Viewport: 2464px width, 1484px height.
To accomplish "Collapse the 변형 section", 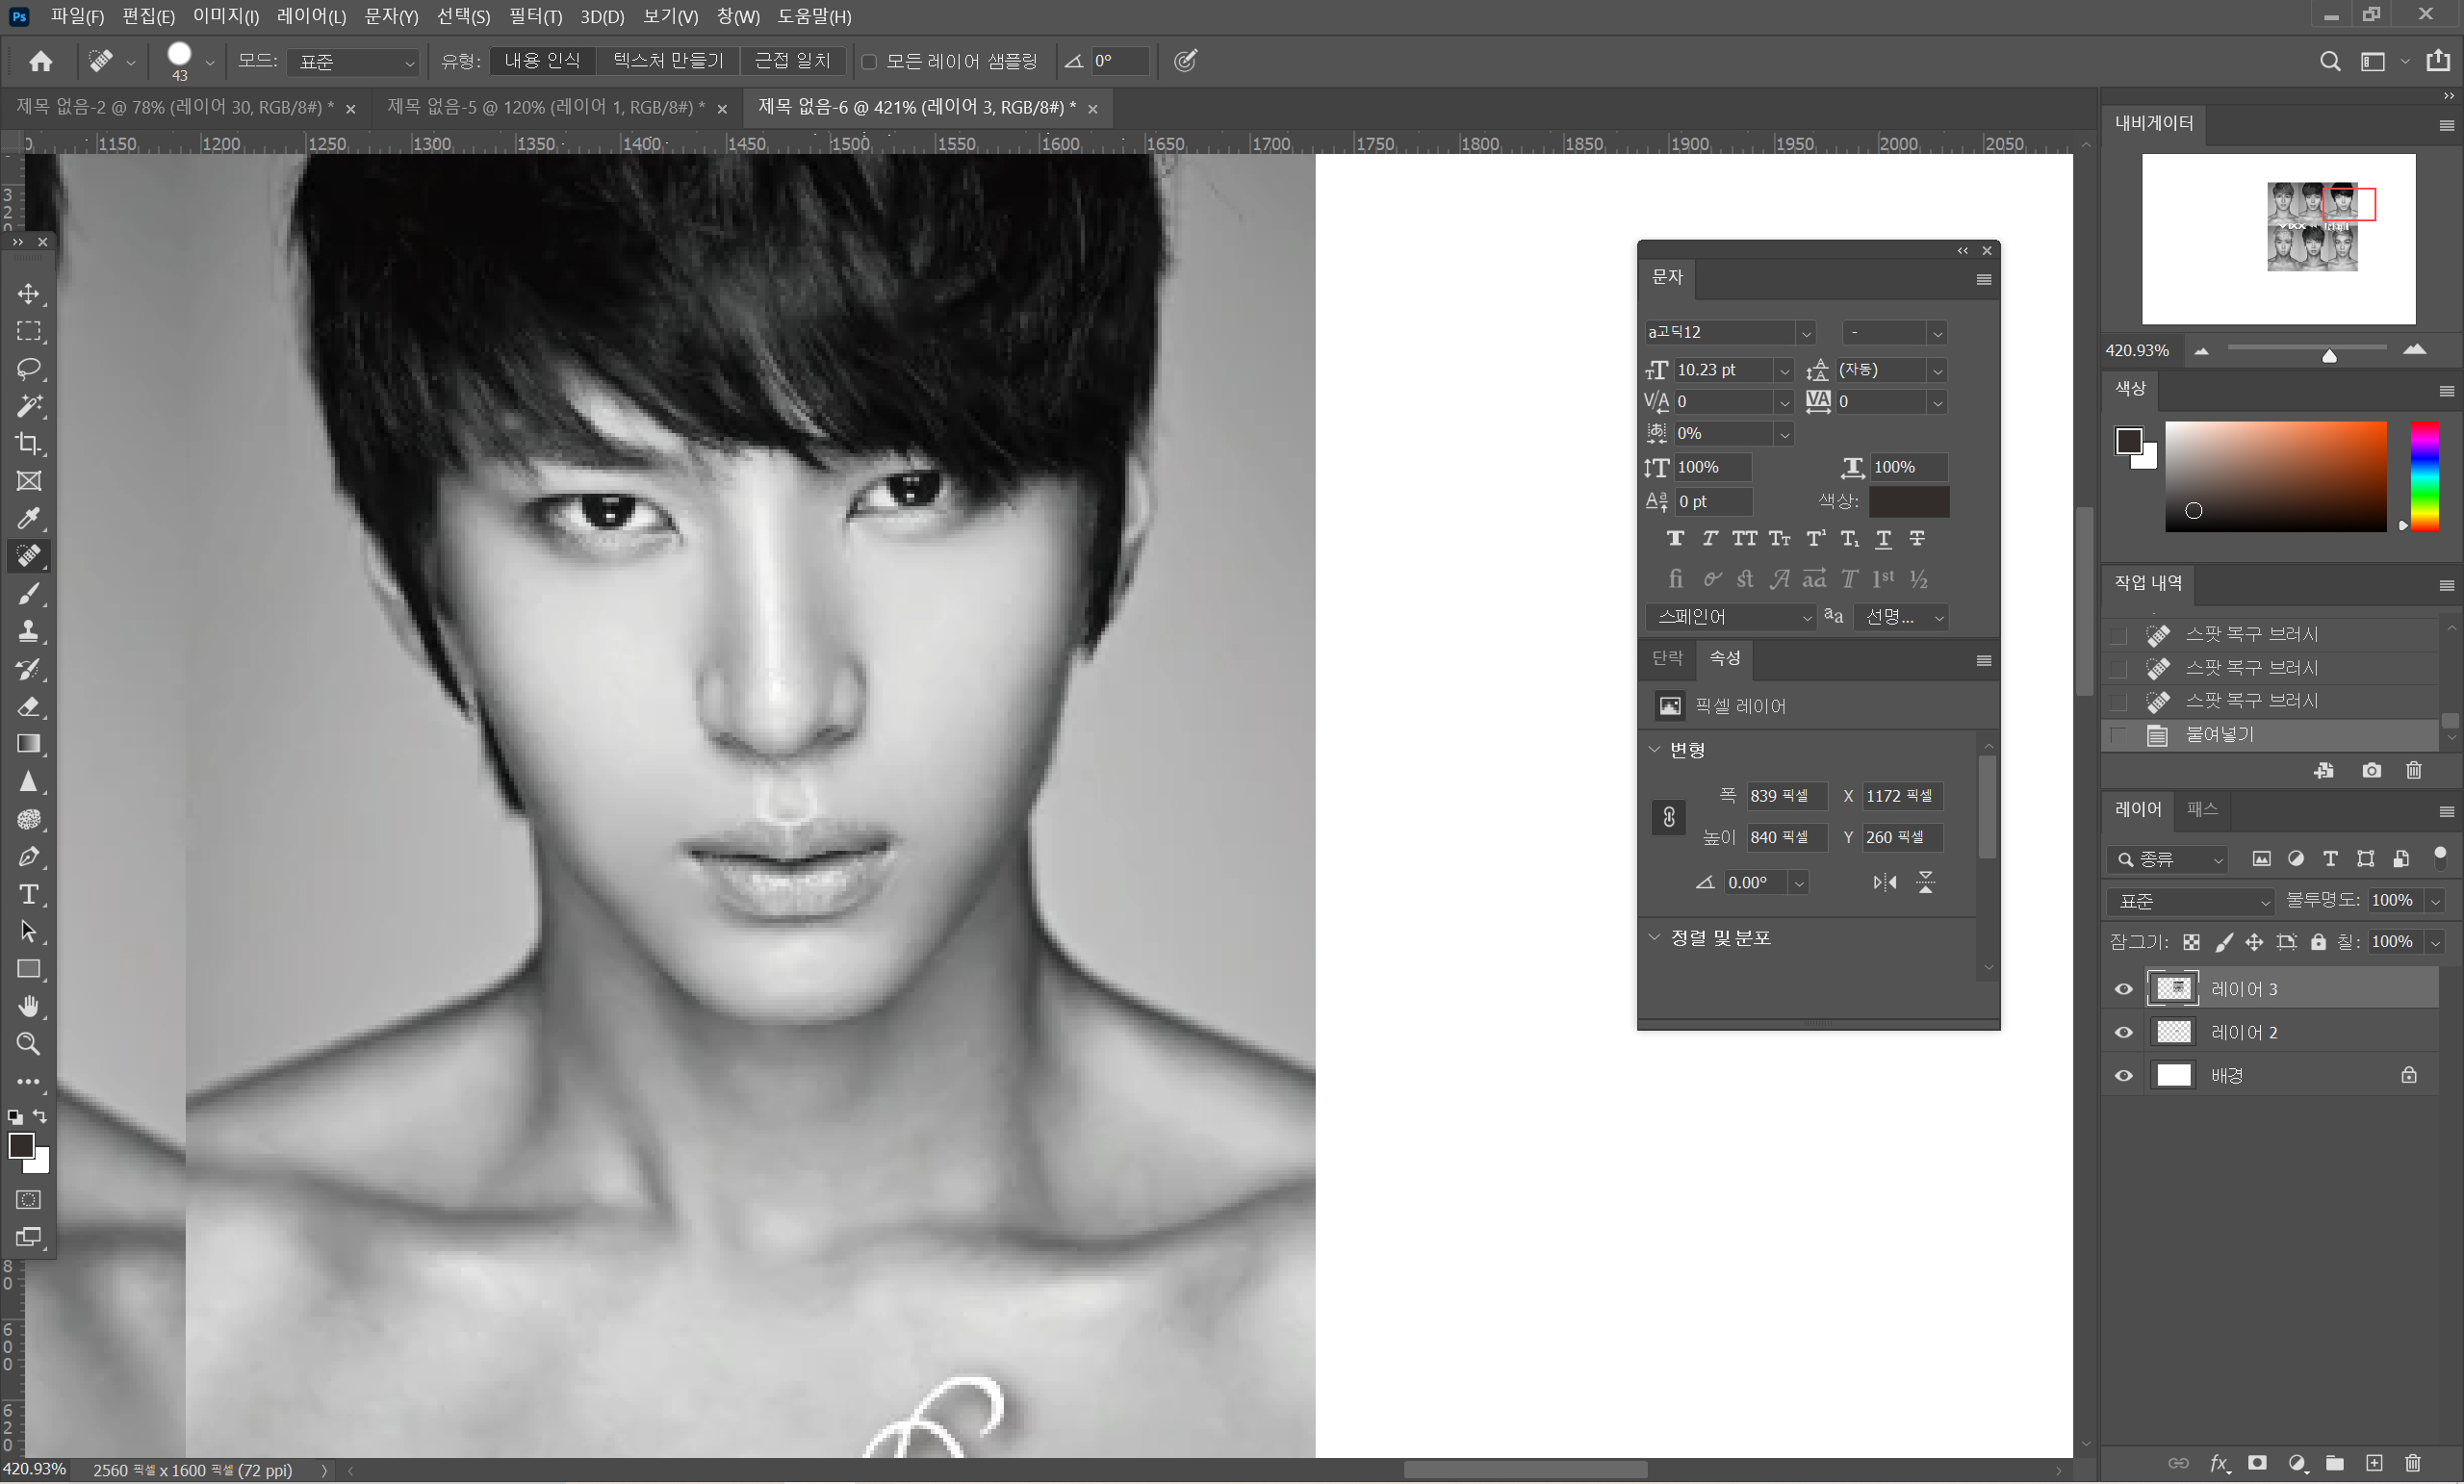I will click(1654, 749).
